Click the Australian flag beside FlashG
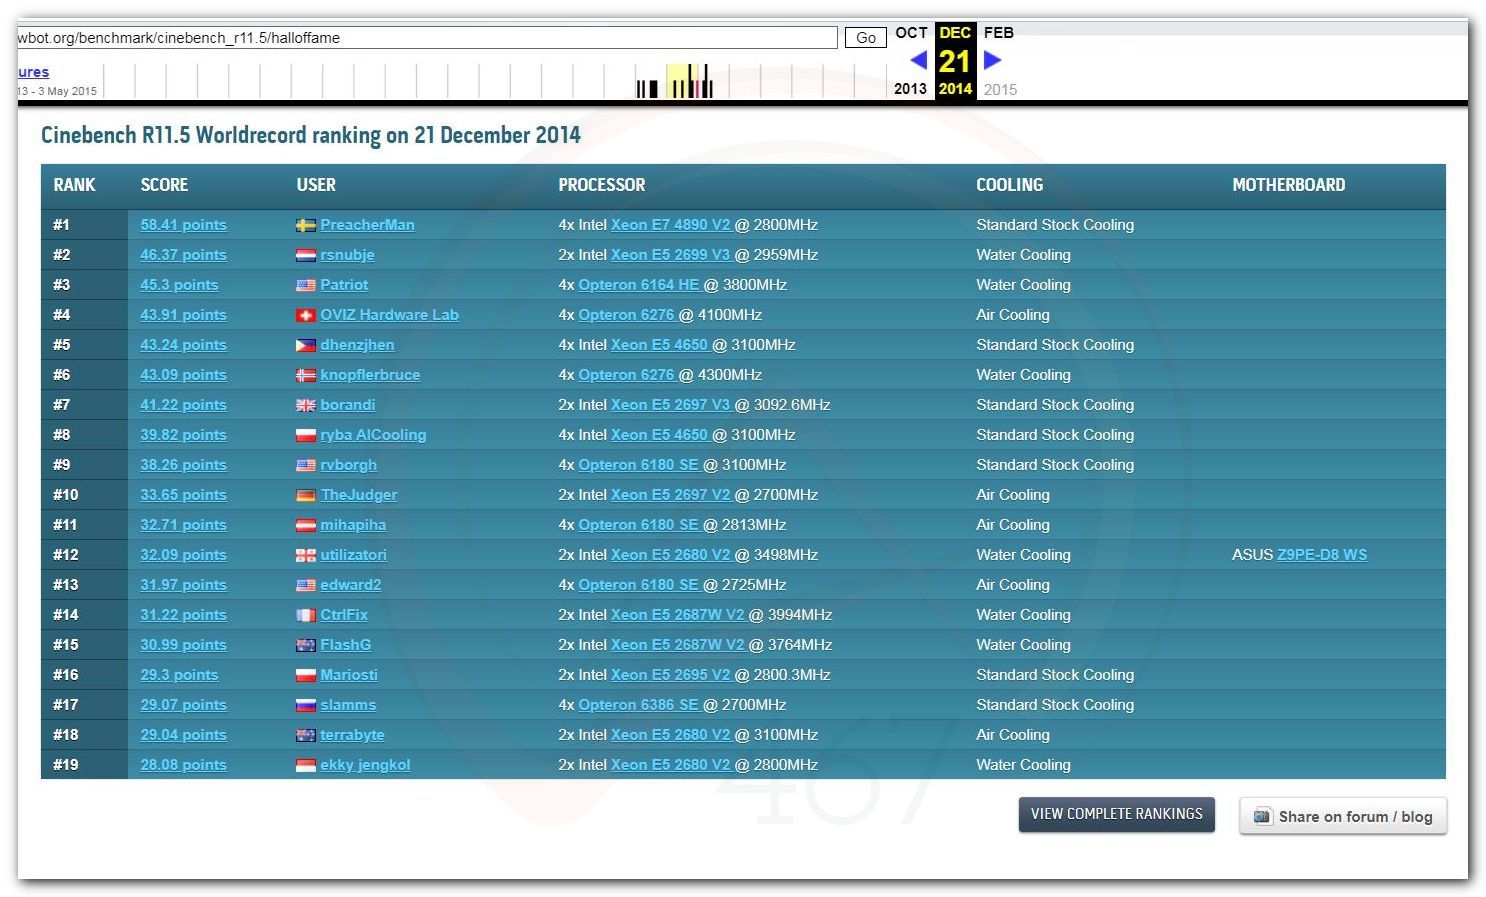The height and width of the screenshot is (897, 1486). 306,646
